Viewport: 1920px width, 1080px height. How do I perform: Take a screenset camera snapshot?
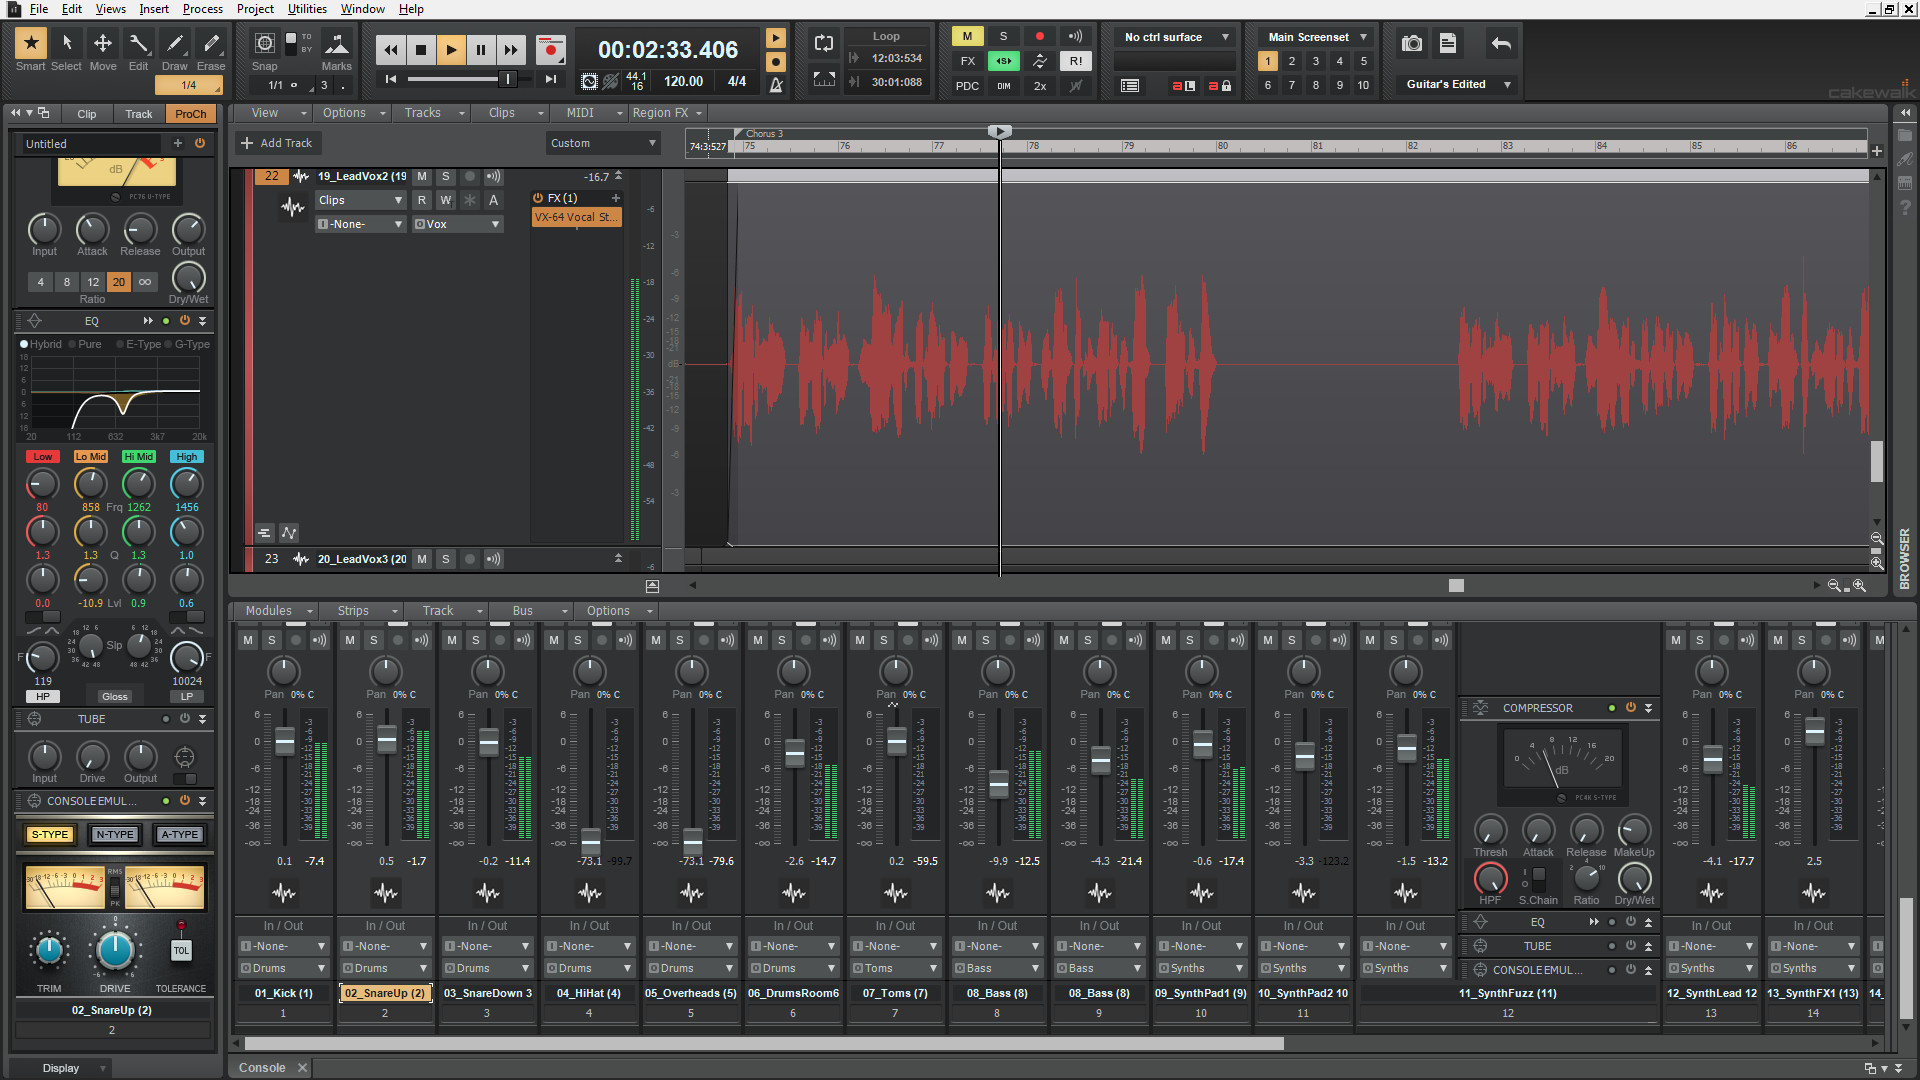(1411, 43)
